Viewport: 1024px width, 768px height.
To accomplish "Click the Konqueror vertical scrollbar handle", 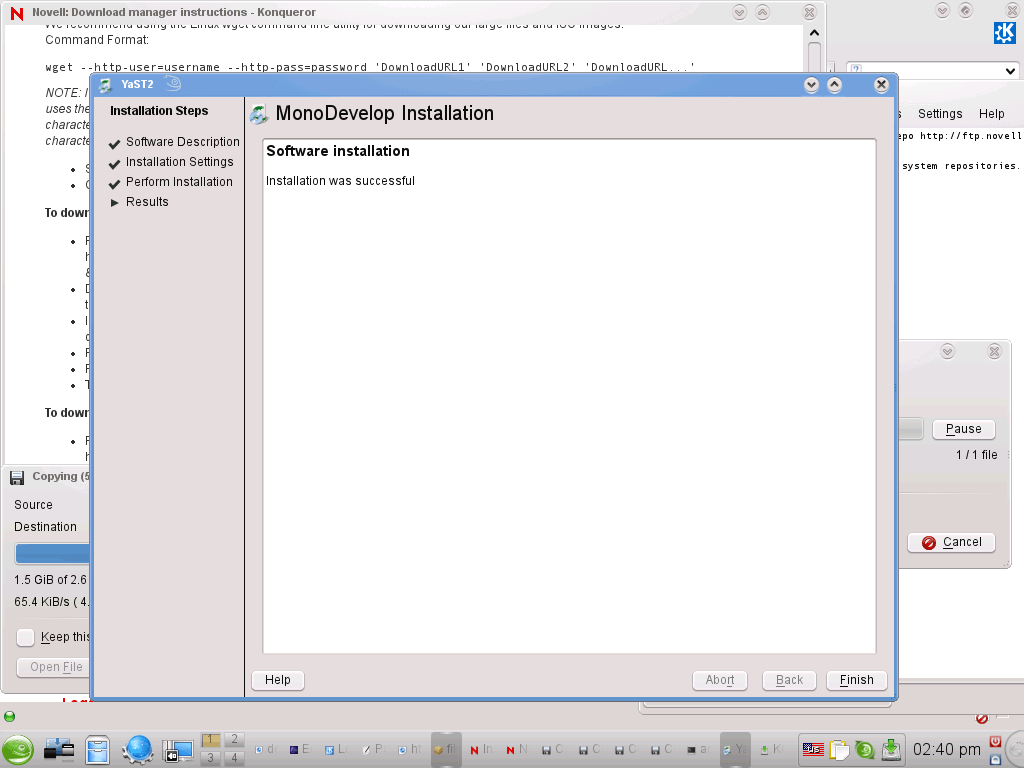I will 814,57.
